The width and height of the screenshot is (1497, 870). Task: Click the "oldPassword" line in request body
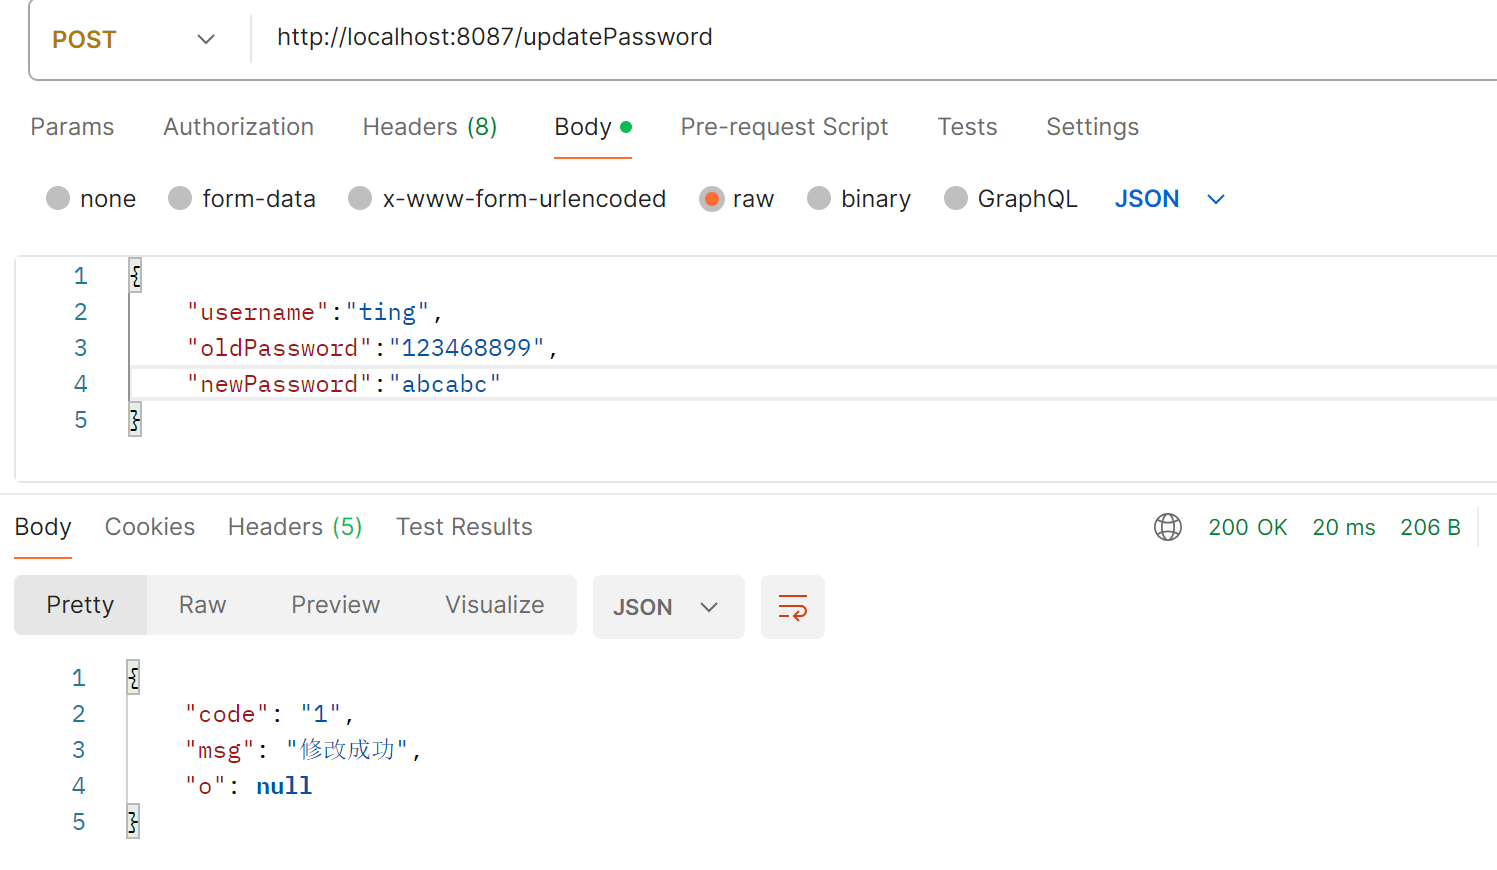point(372,348)
